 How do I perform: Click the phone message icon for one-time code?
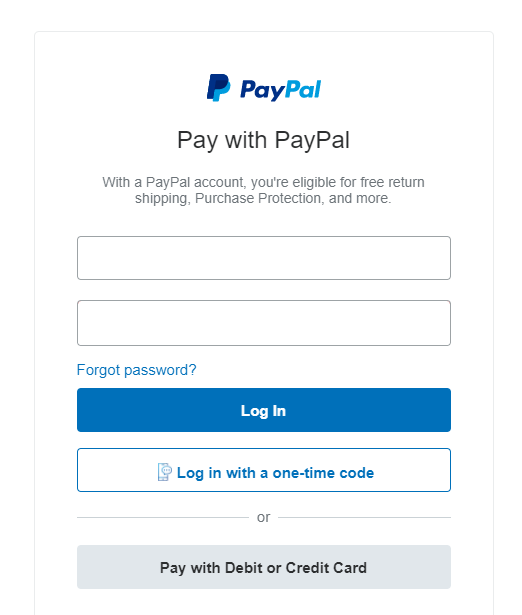(x=165, y=472)
